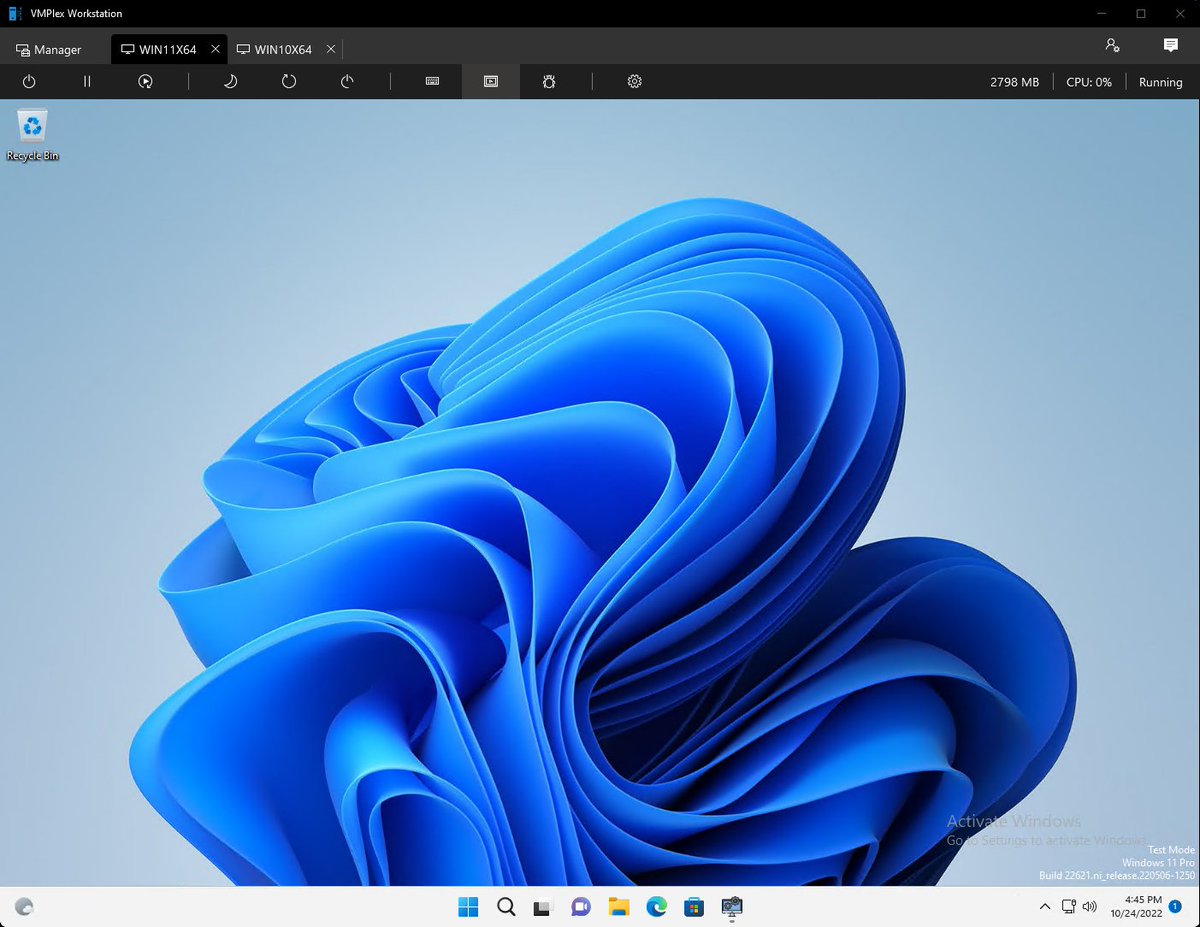Launch Microsoft Edge from the taskbar
Image resolution: width=1200 pixels, height=927 pixels.
pos(656,907)
